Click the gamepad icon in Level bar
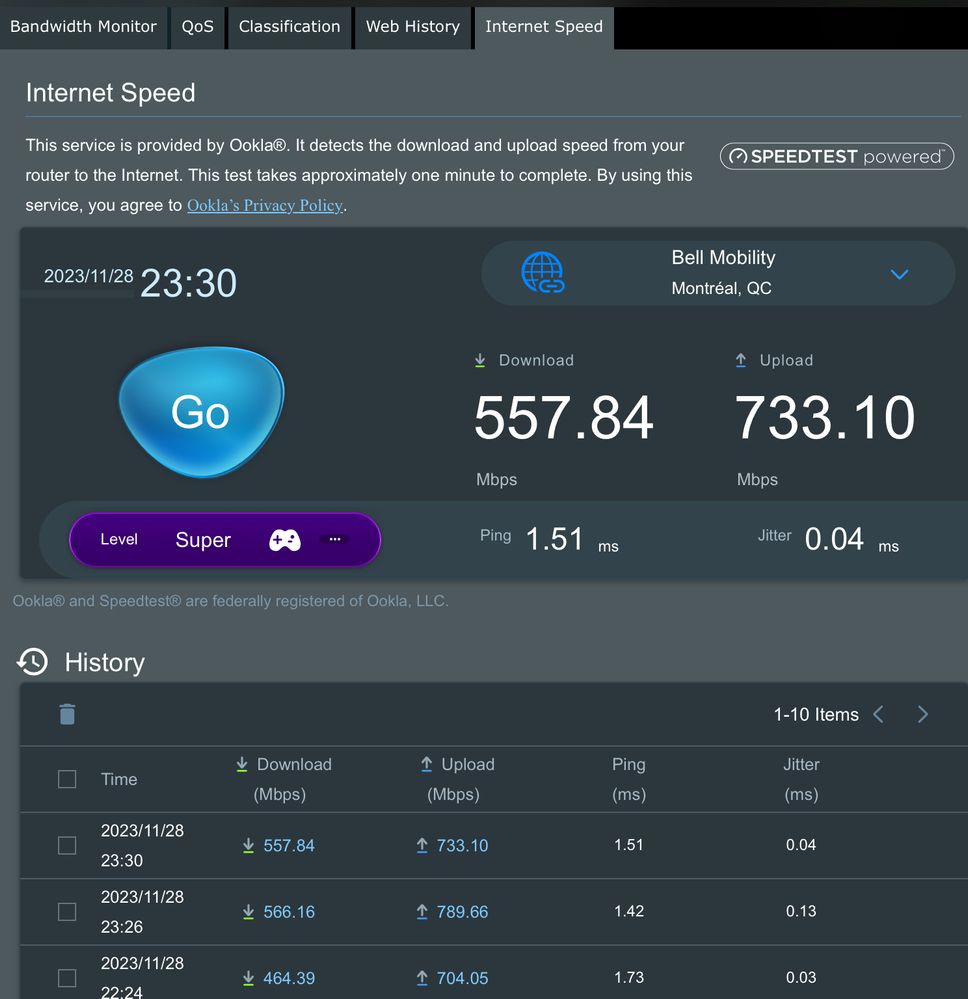The height and width of the screenshot is (999, 968). coord(284,540)
